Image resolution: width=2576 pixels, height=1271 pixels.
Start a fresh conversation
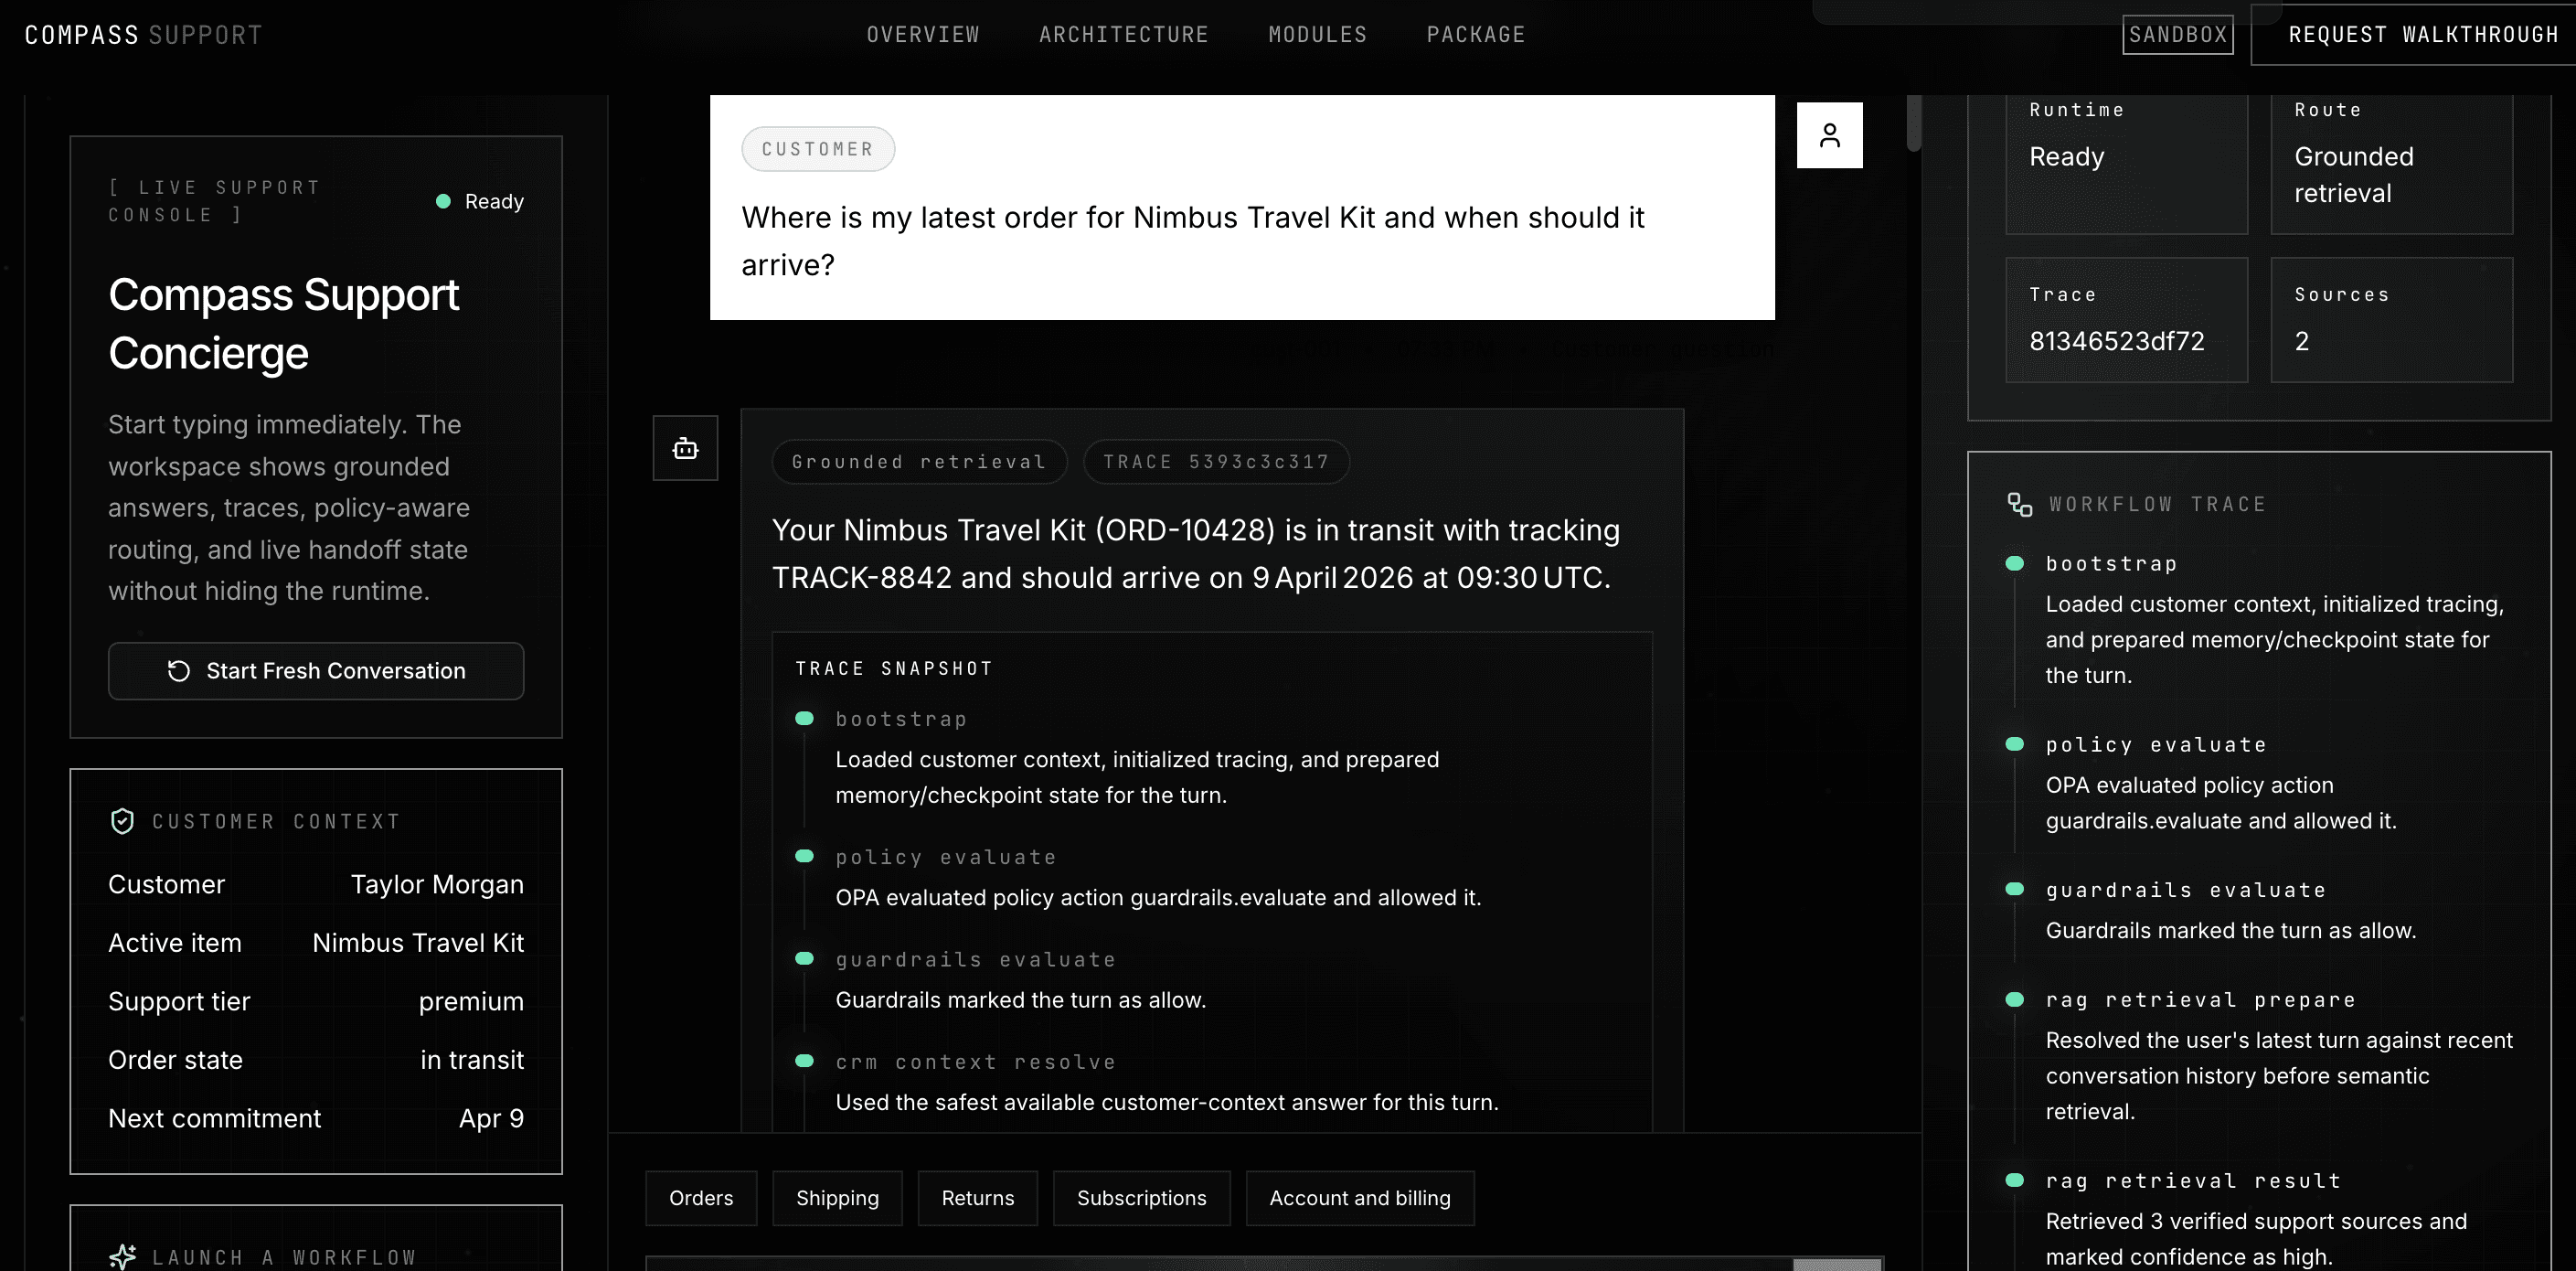pyautogui.click(x=316, y=671)
